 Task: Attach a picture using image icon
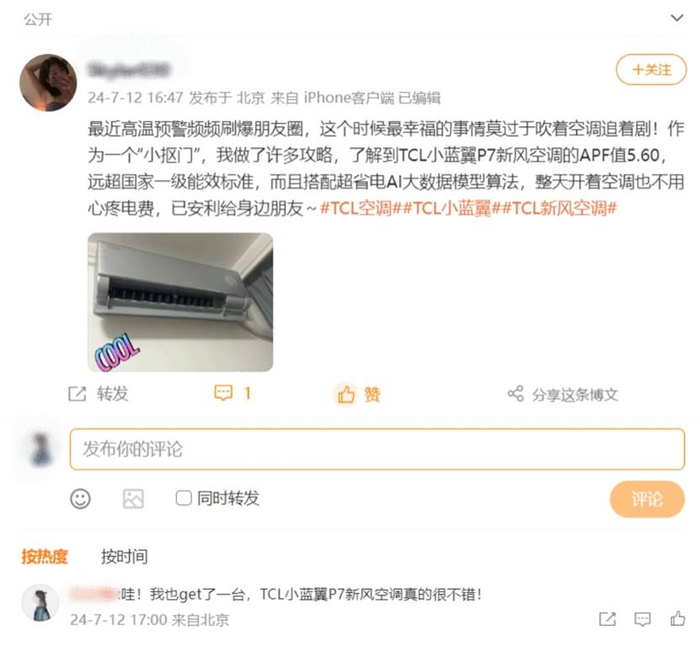[133, 499]
